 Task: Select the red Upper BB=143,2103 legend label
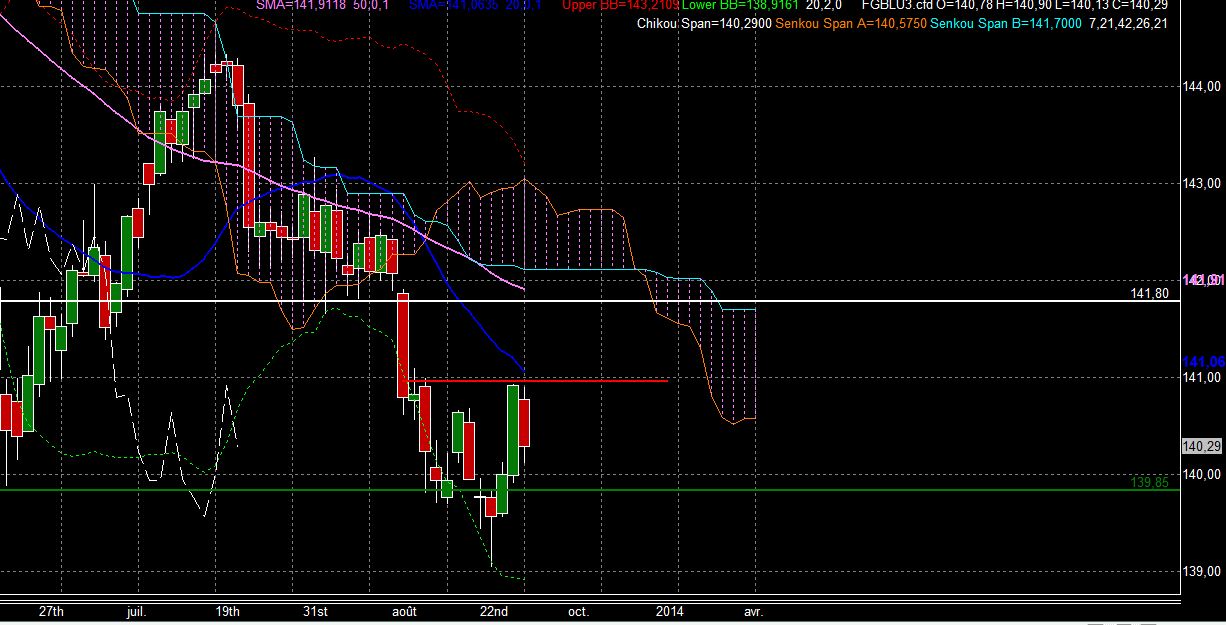[x=620, y=5]
